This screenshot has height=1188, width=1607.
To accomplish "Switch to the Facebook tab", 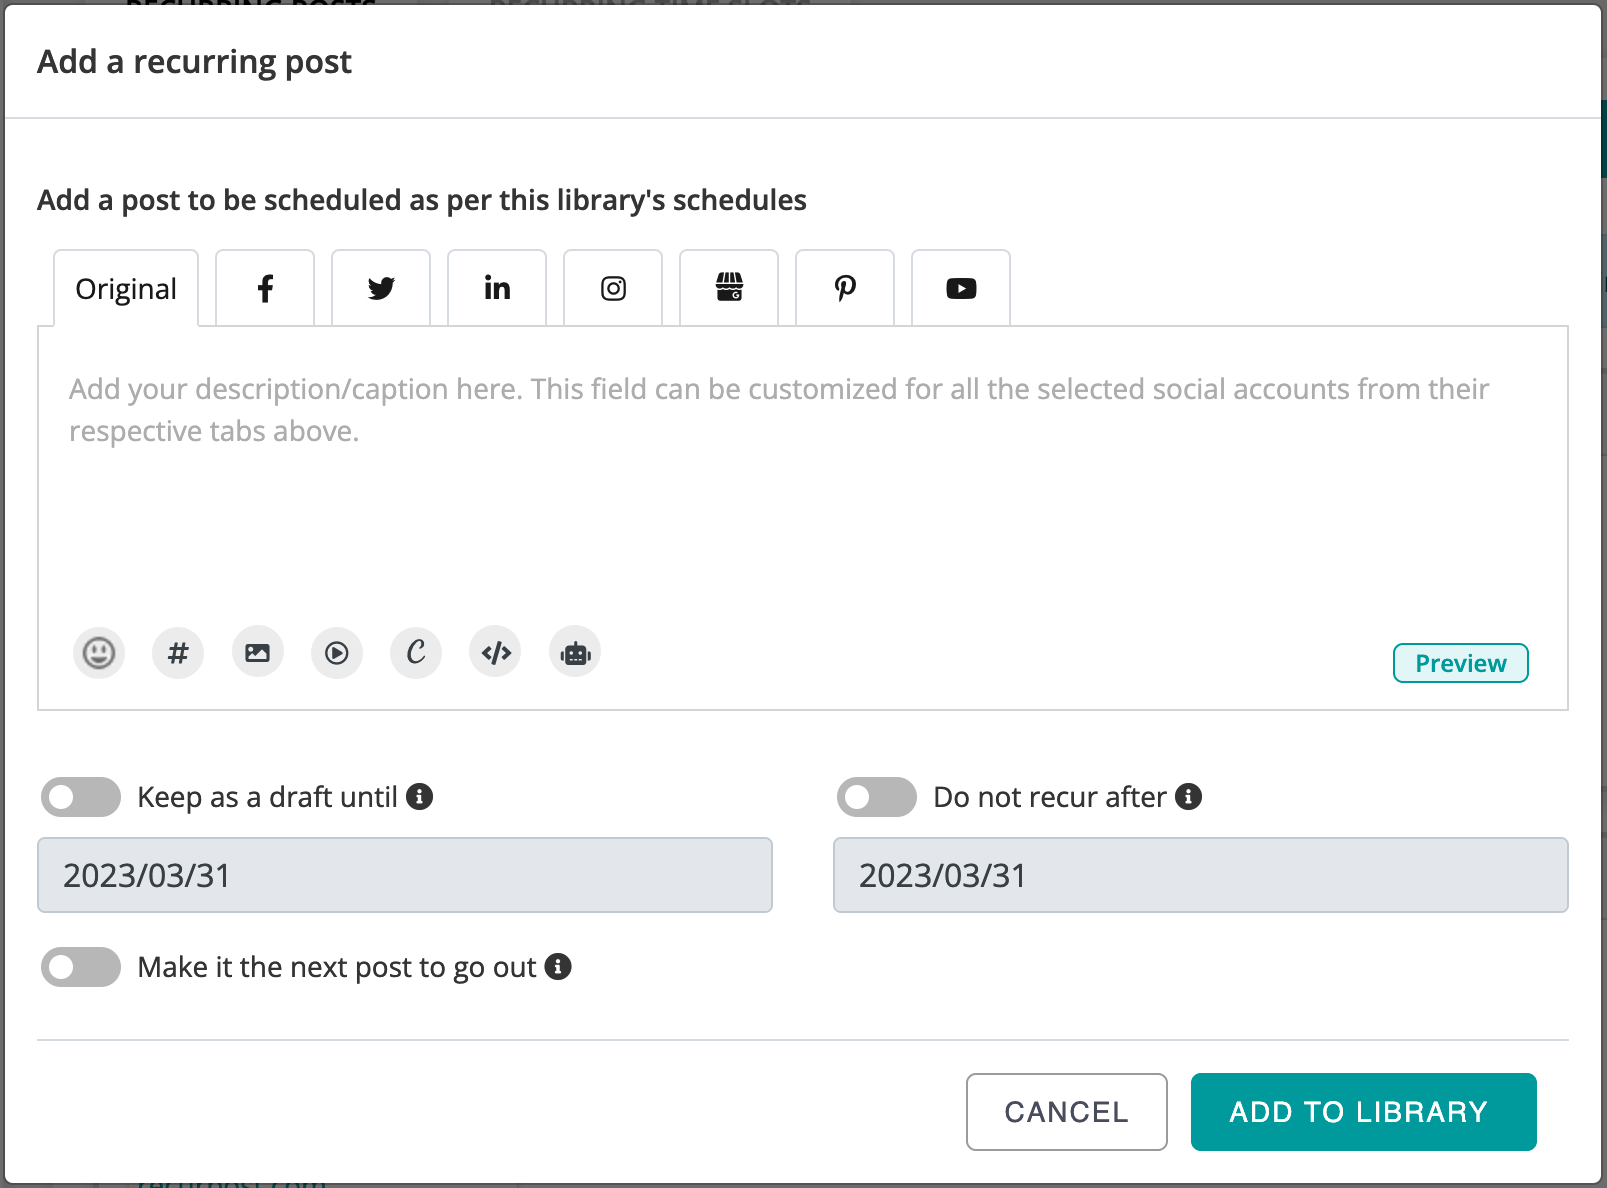I will [x=265, y=288].
